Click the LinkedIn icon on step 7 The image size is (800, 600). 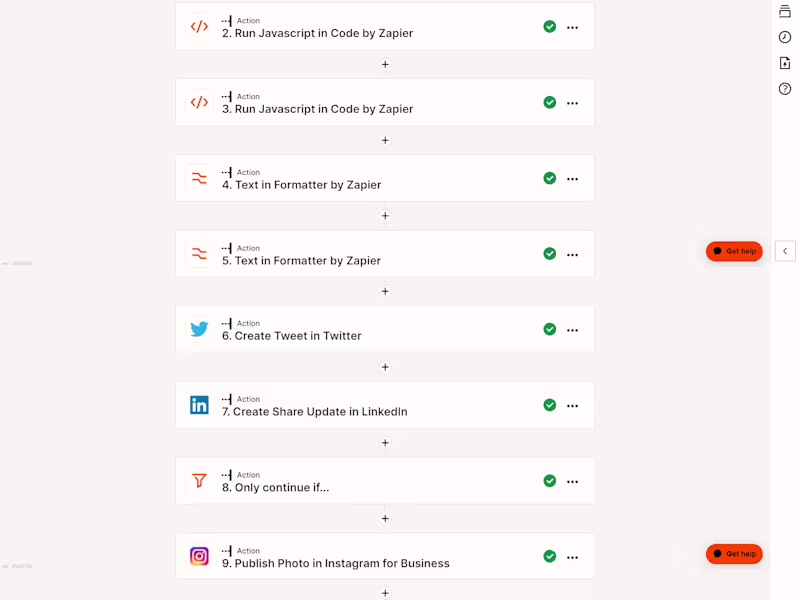point(199,405)
